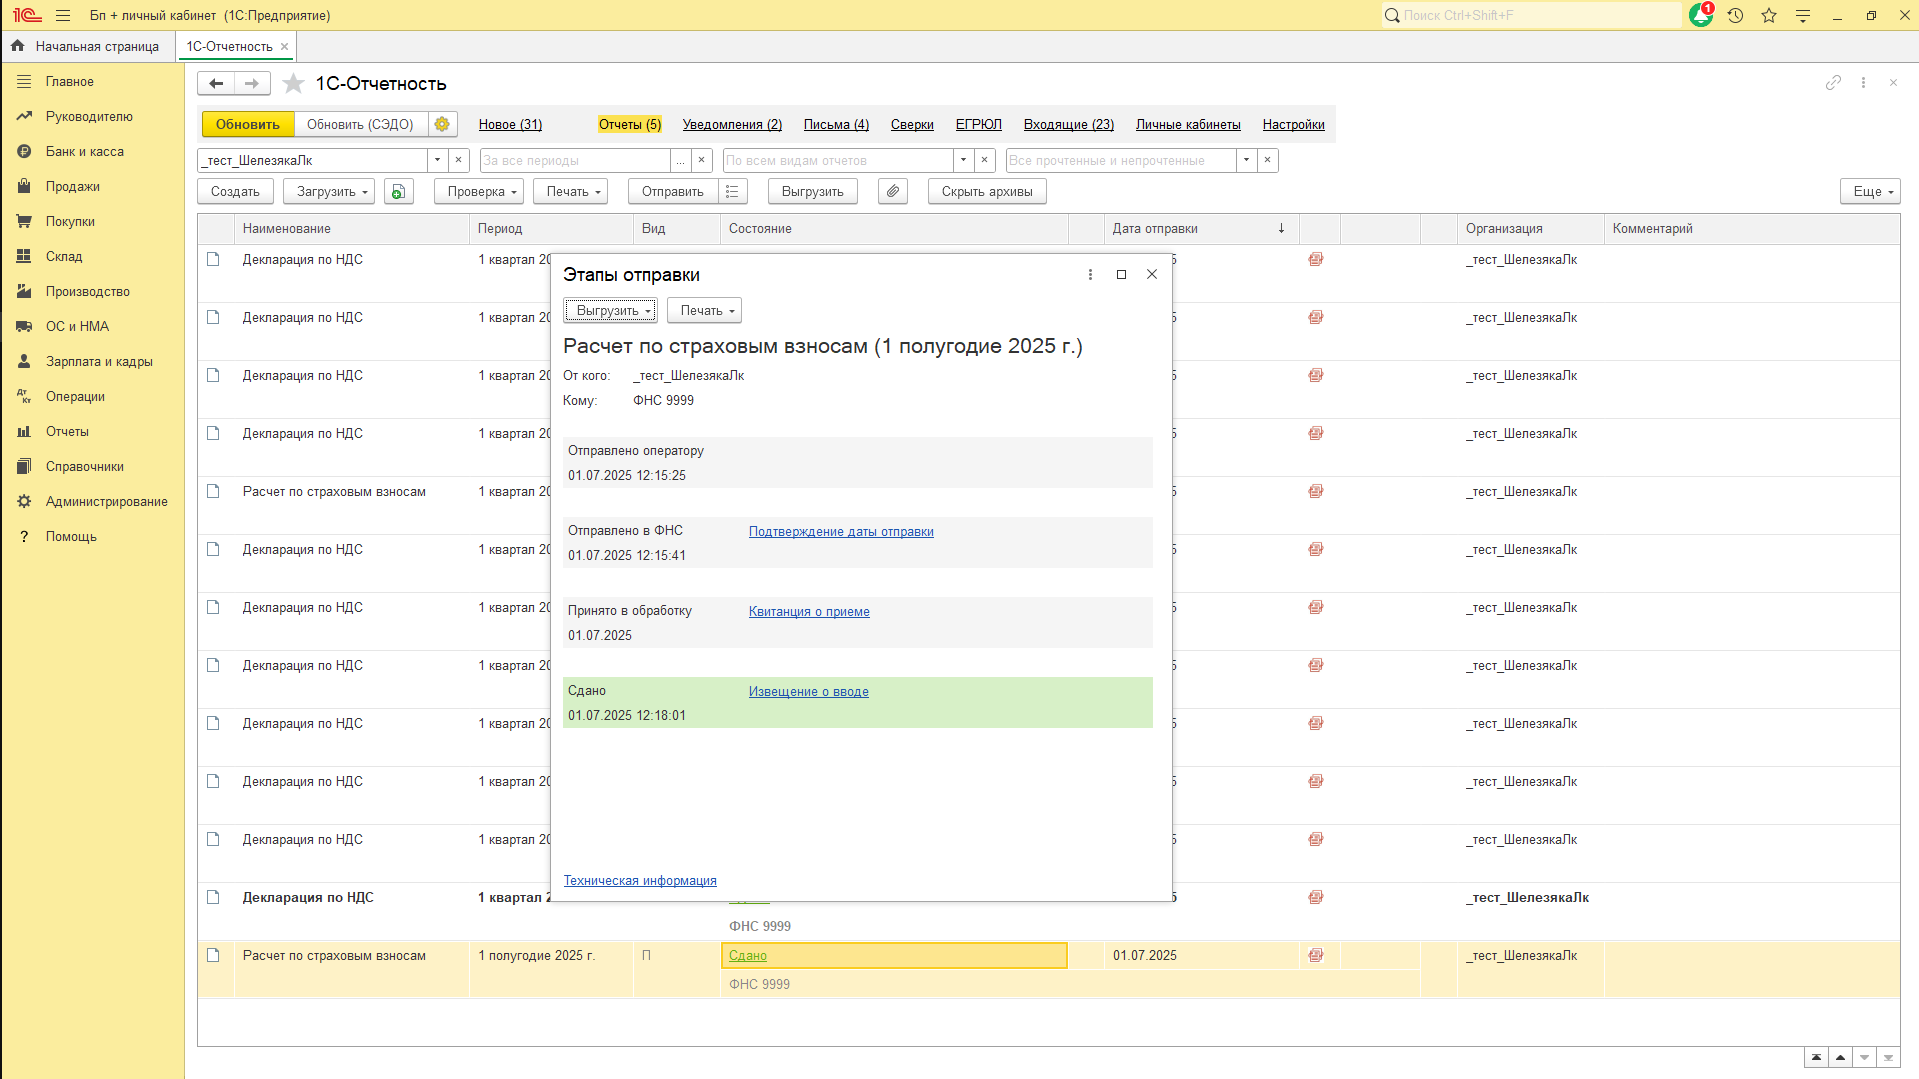Click the notifications bell icon
This screenshot has height=1079, width=1919.
tap(1701, 15)
